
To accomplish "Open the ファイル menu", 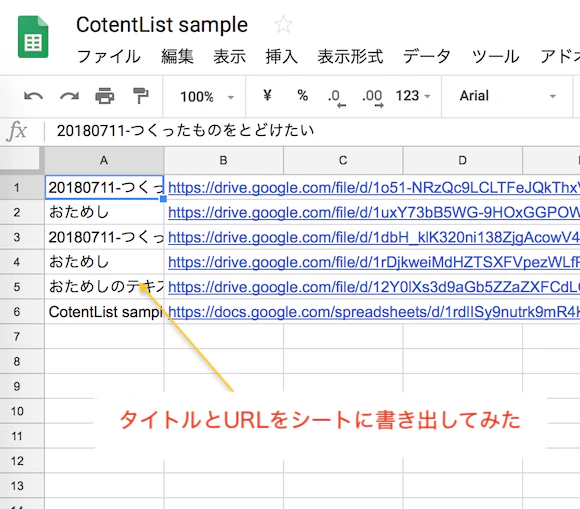I will [x=108, y=57].
